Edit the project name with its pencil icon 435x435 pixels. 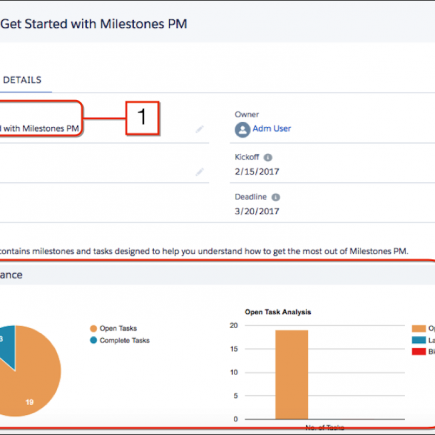point(199,129)
